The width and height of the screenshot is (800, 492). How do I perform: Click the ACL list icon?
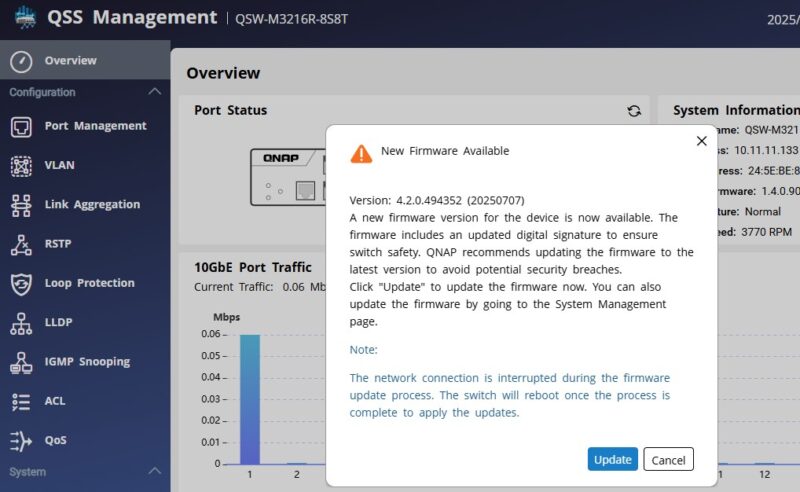pos(21,402)
